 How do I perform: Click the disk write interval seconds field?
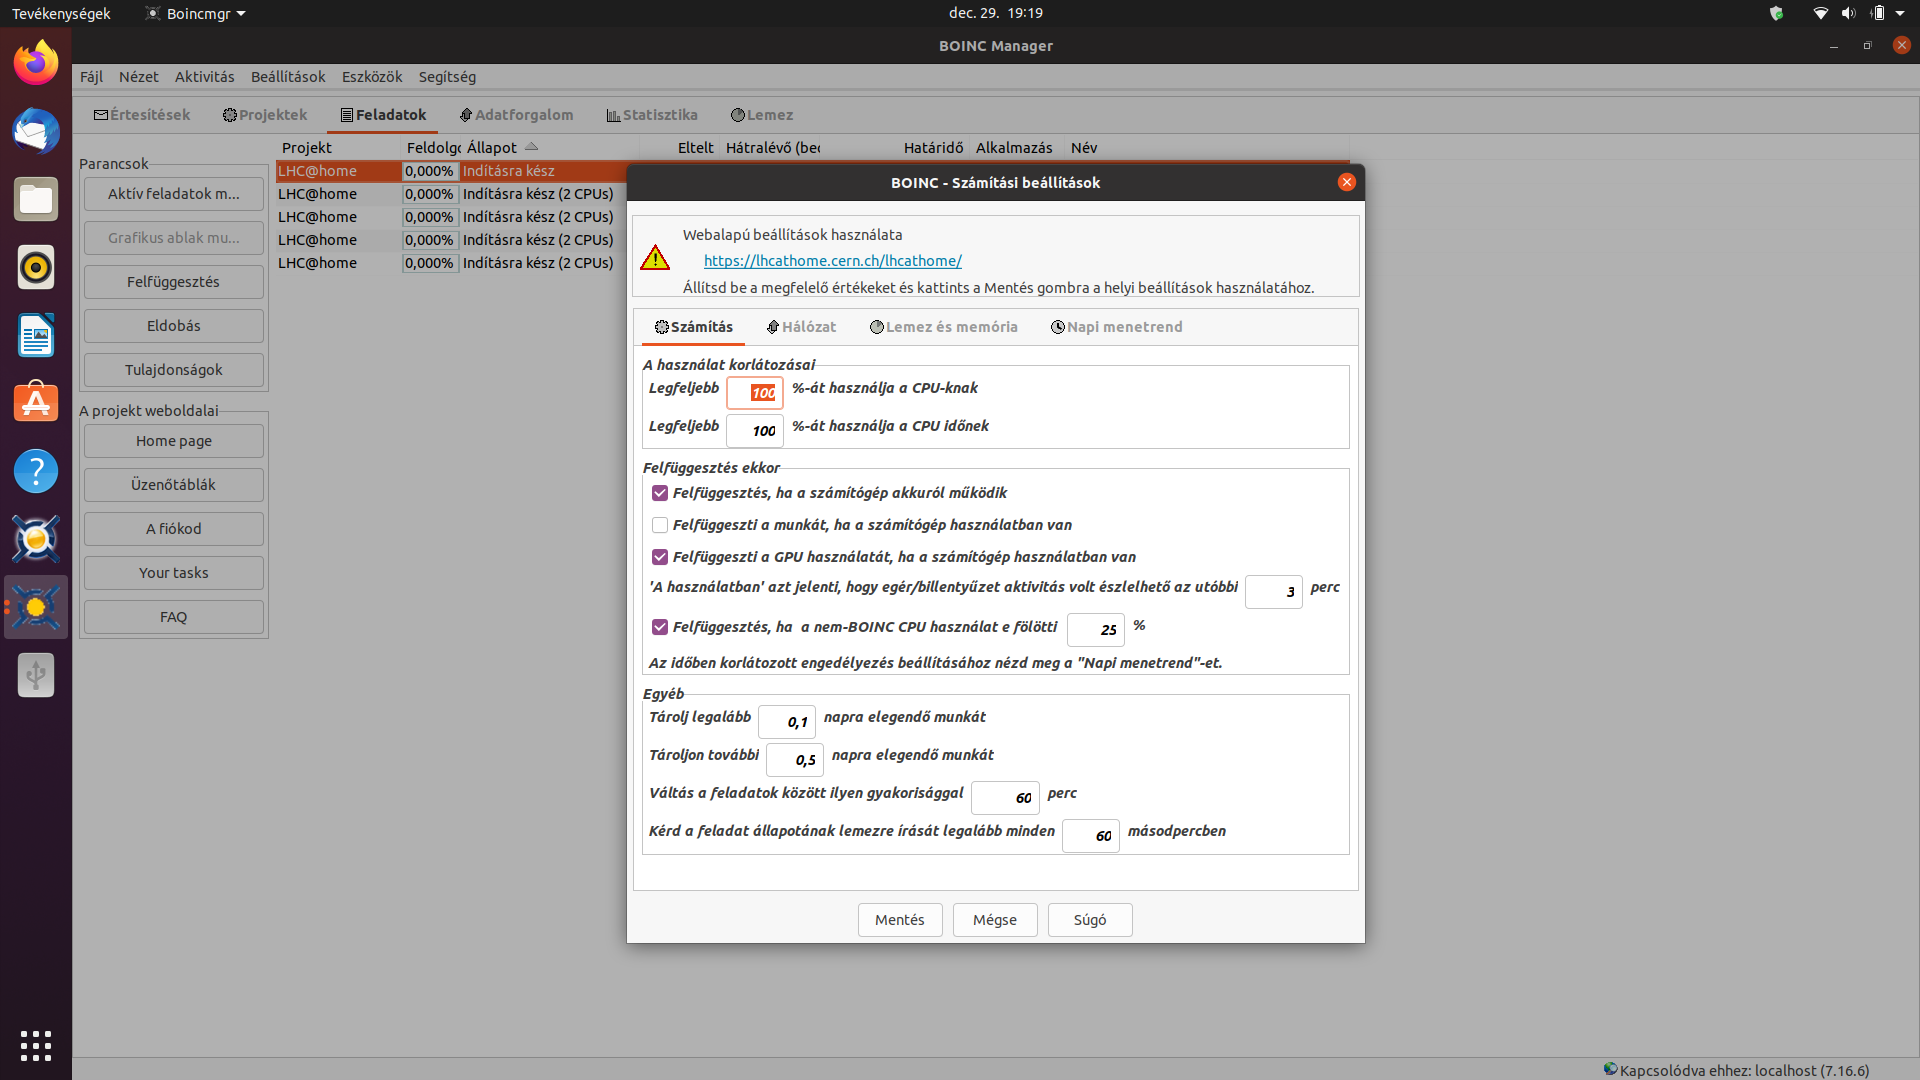[1091, 836]
